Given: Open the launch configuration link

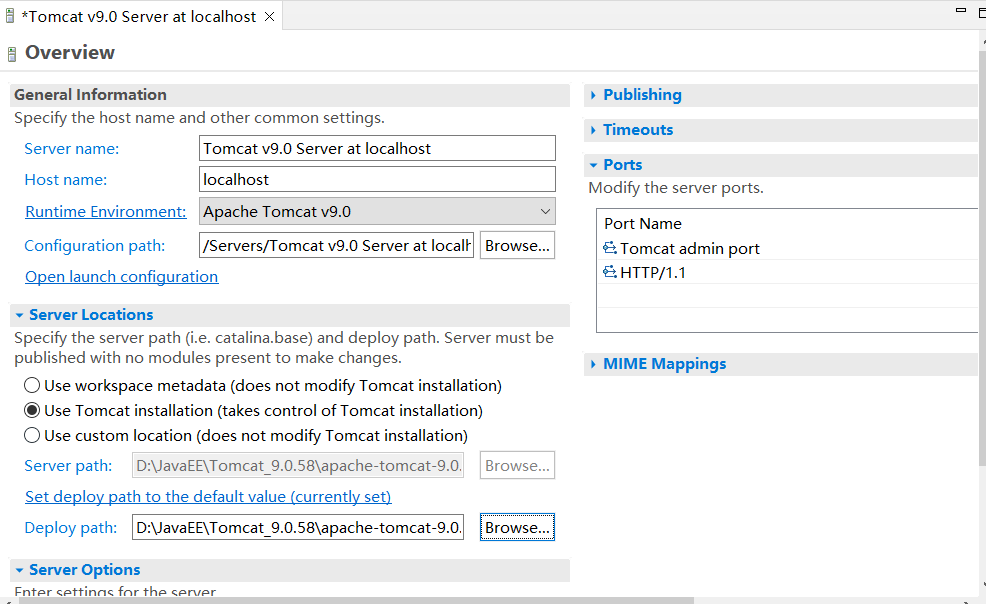Looking at the screenshot, I should pos(121,276).
